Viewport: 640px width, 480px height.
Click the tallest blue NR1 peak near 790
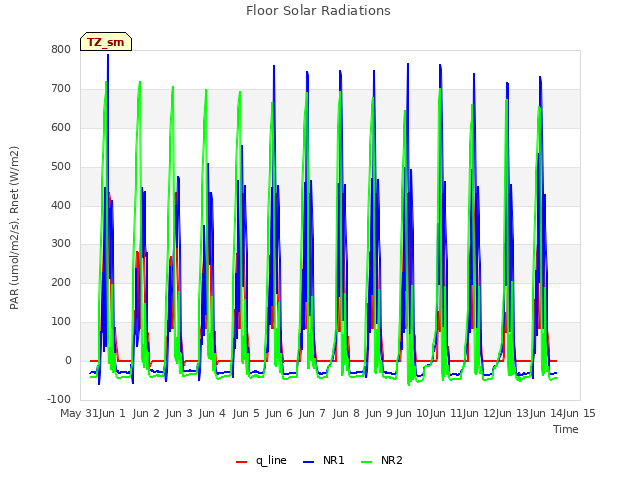coord(108,55)
